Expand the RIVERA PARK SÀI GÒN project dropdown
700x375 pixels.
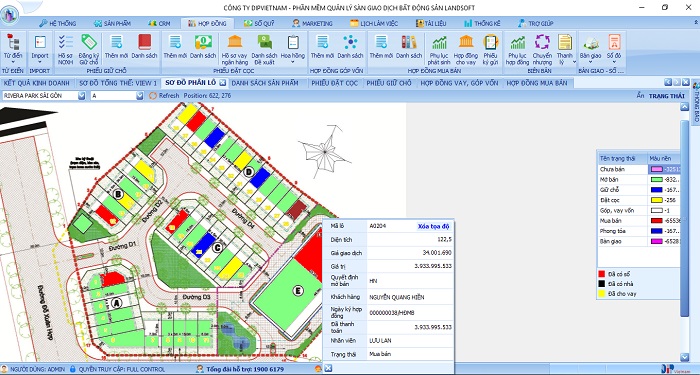(81, 96)
